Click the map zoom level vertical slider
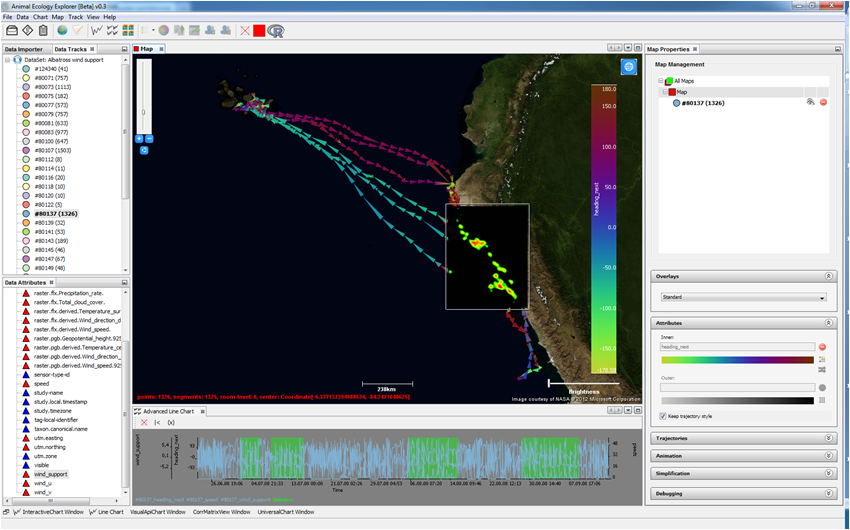850x530 pixels. click(144, 96)
